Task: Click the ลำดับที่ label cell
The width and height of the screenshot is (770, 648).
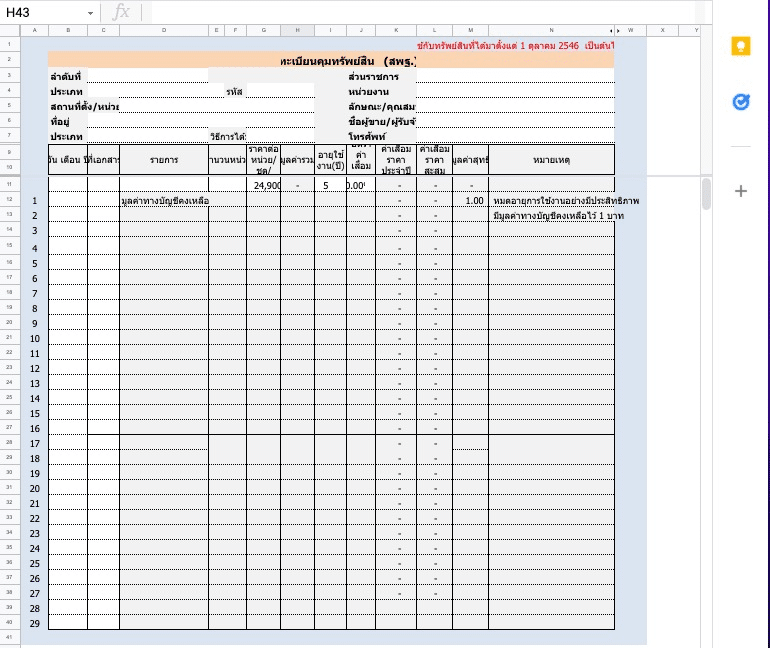Action: [x=68, y=77]
